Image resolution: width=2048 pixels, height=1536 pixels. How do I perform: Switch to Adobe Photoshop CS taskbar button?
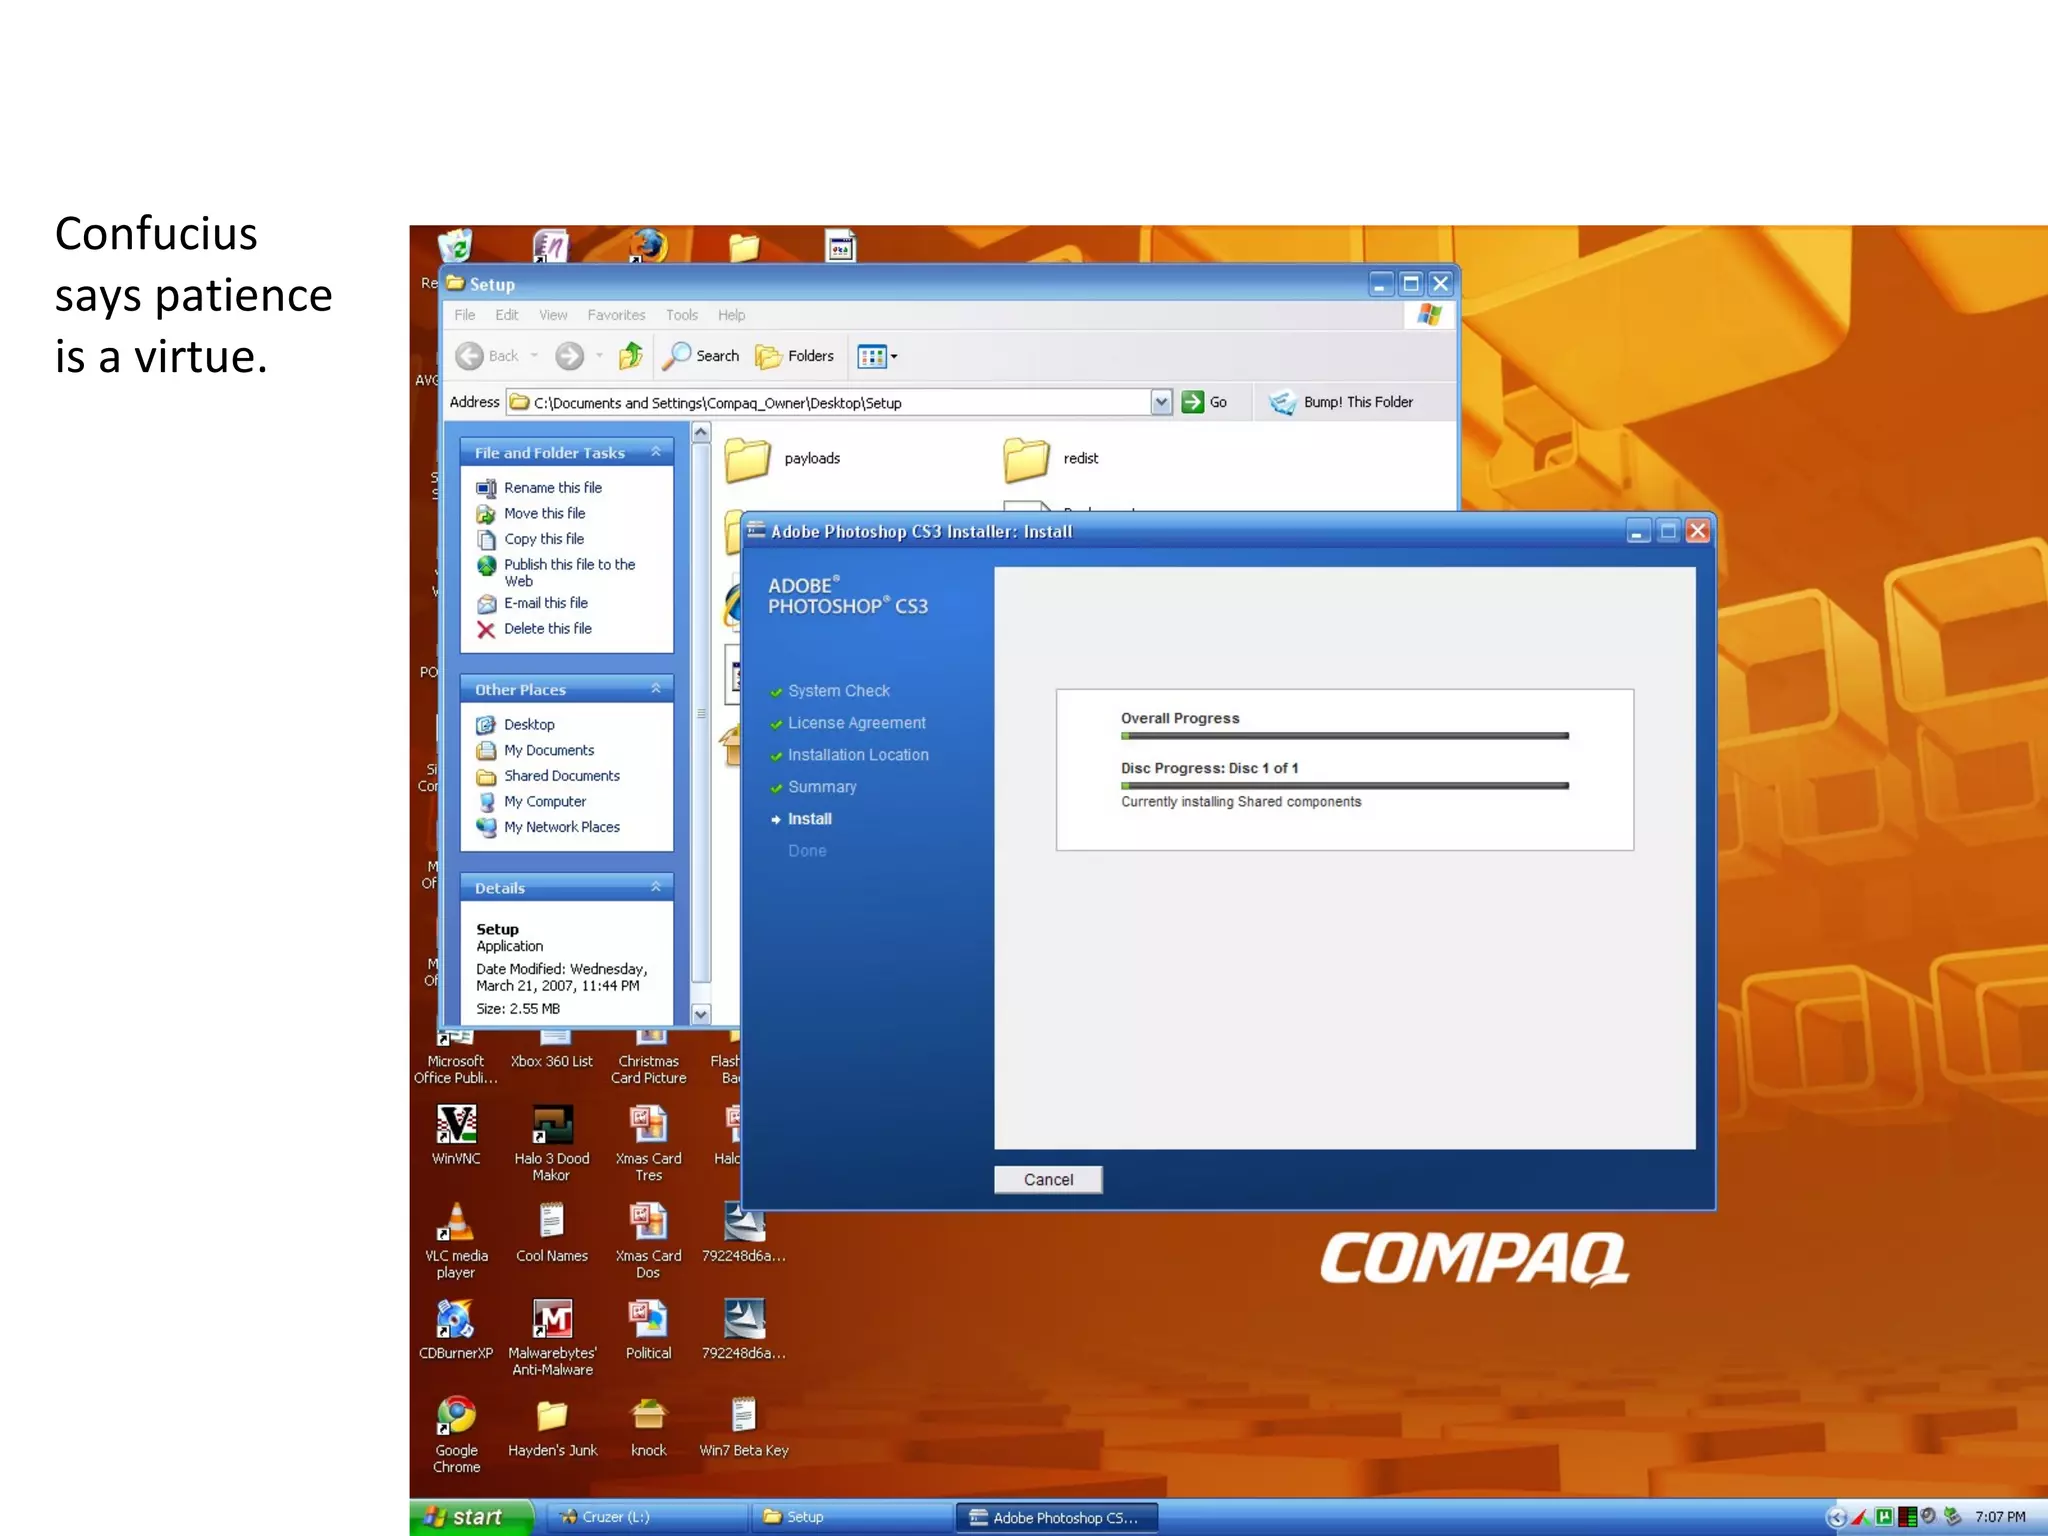[x=1056, y=1517]
